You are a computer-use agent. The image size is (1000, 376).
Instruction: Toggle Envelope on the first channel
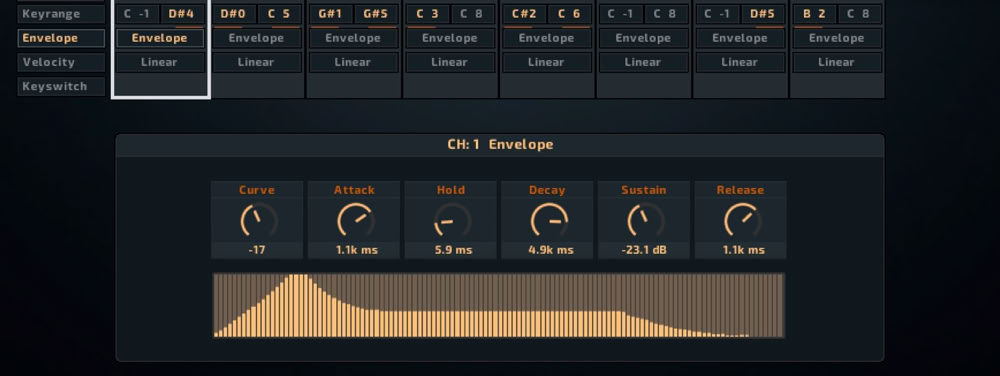[160, 38]
